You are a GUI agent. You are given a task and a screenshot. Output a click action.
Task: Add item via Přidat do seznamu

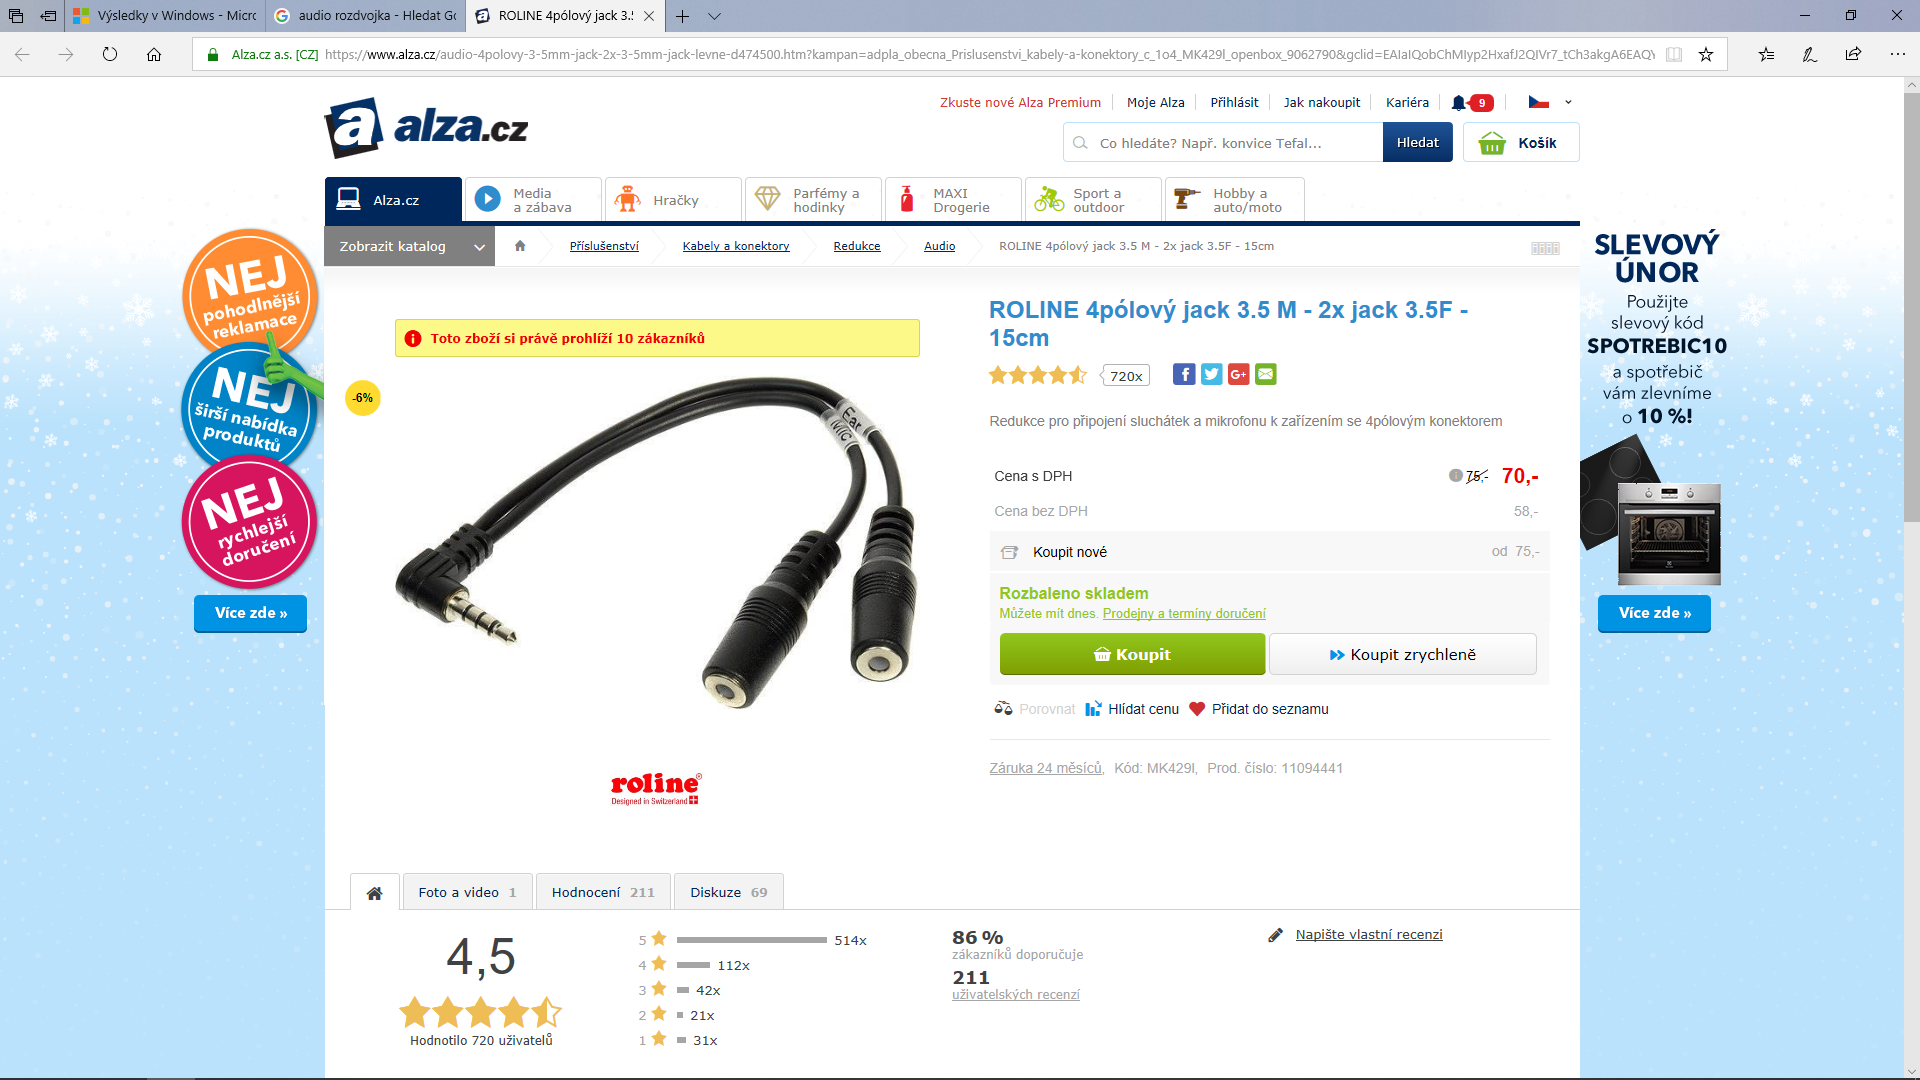coord(1259,709)
